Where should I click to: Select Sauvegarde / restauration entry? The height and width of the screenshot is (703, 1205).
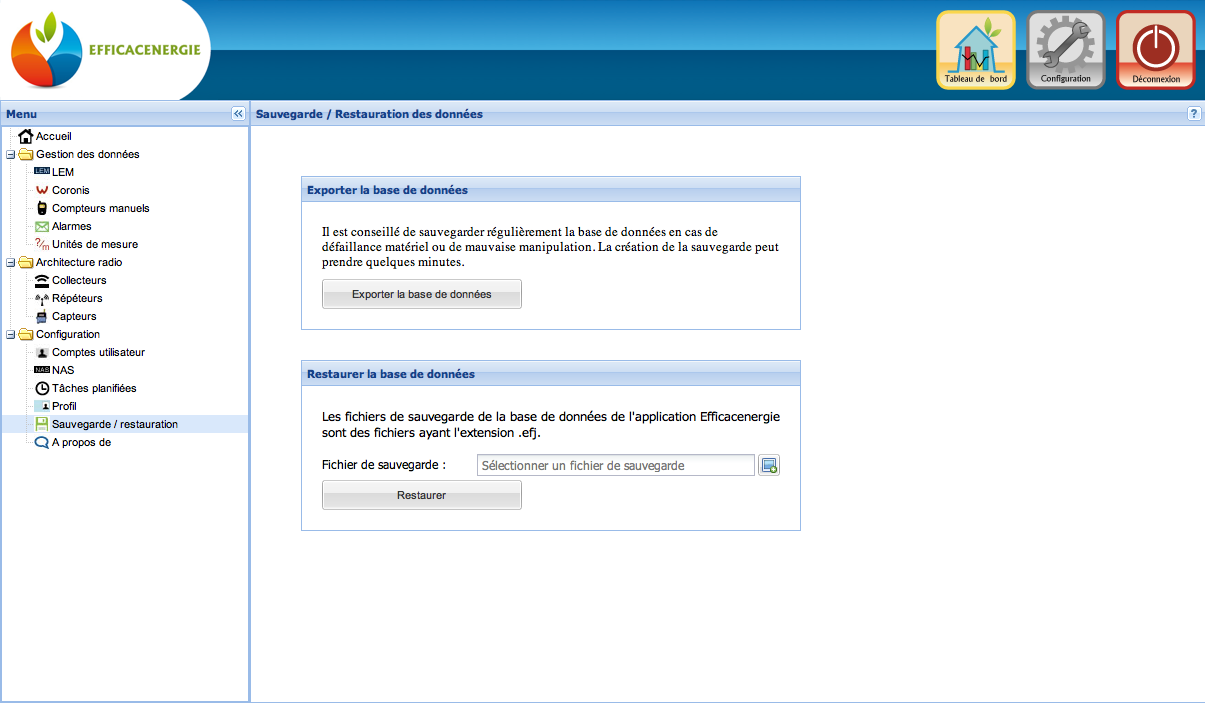tap(115, 424)
